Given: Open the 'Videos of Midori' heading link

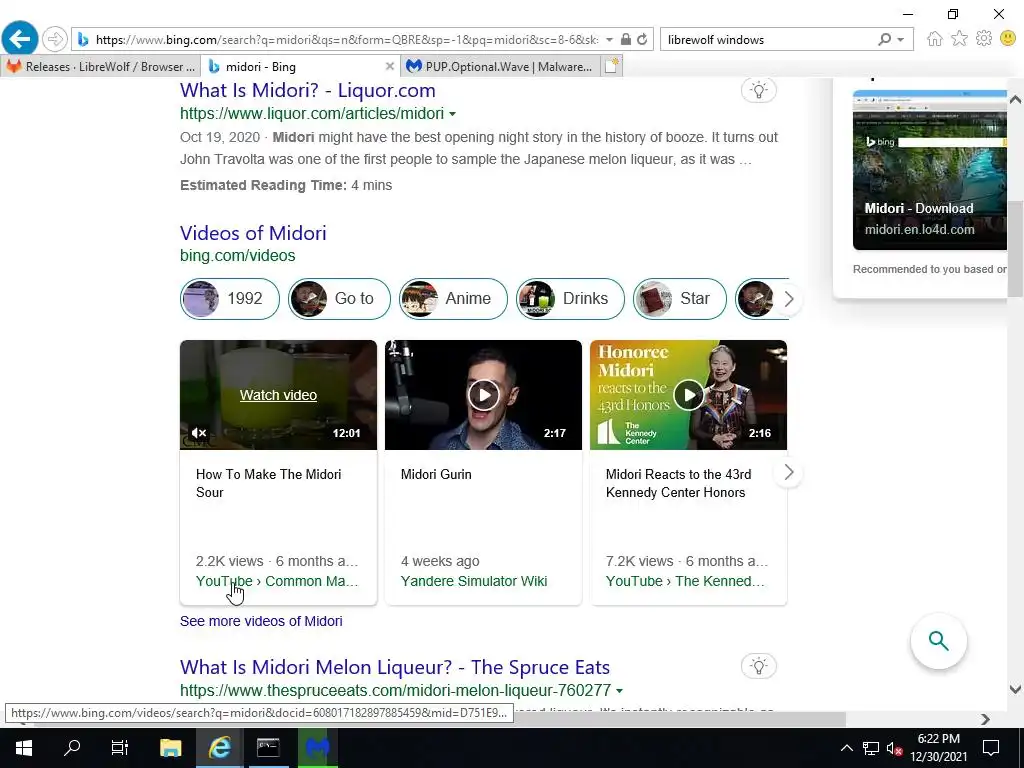Looking at the screenshot, I should (x=253, y=233).
